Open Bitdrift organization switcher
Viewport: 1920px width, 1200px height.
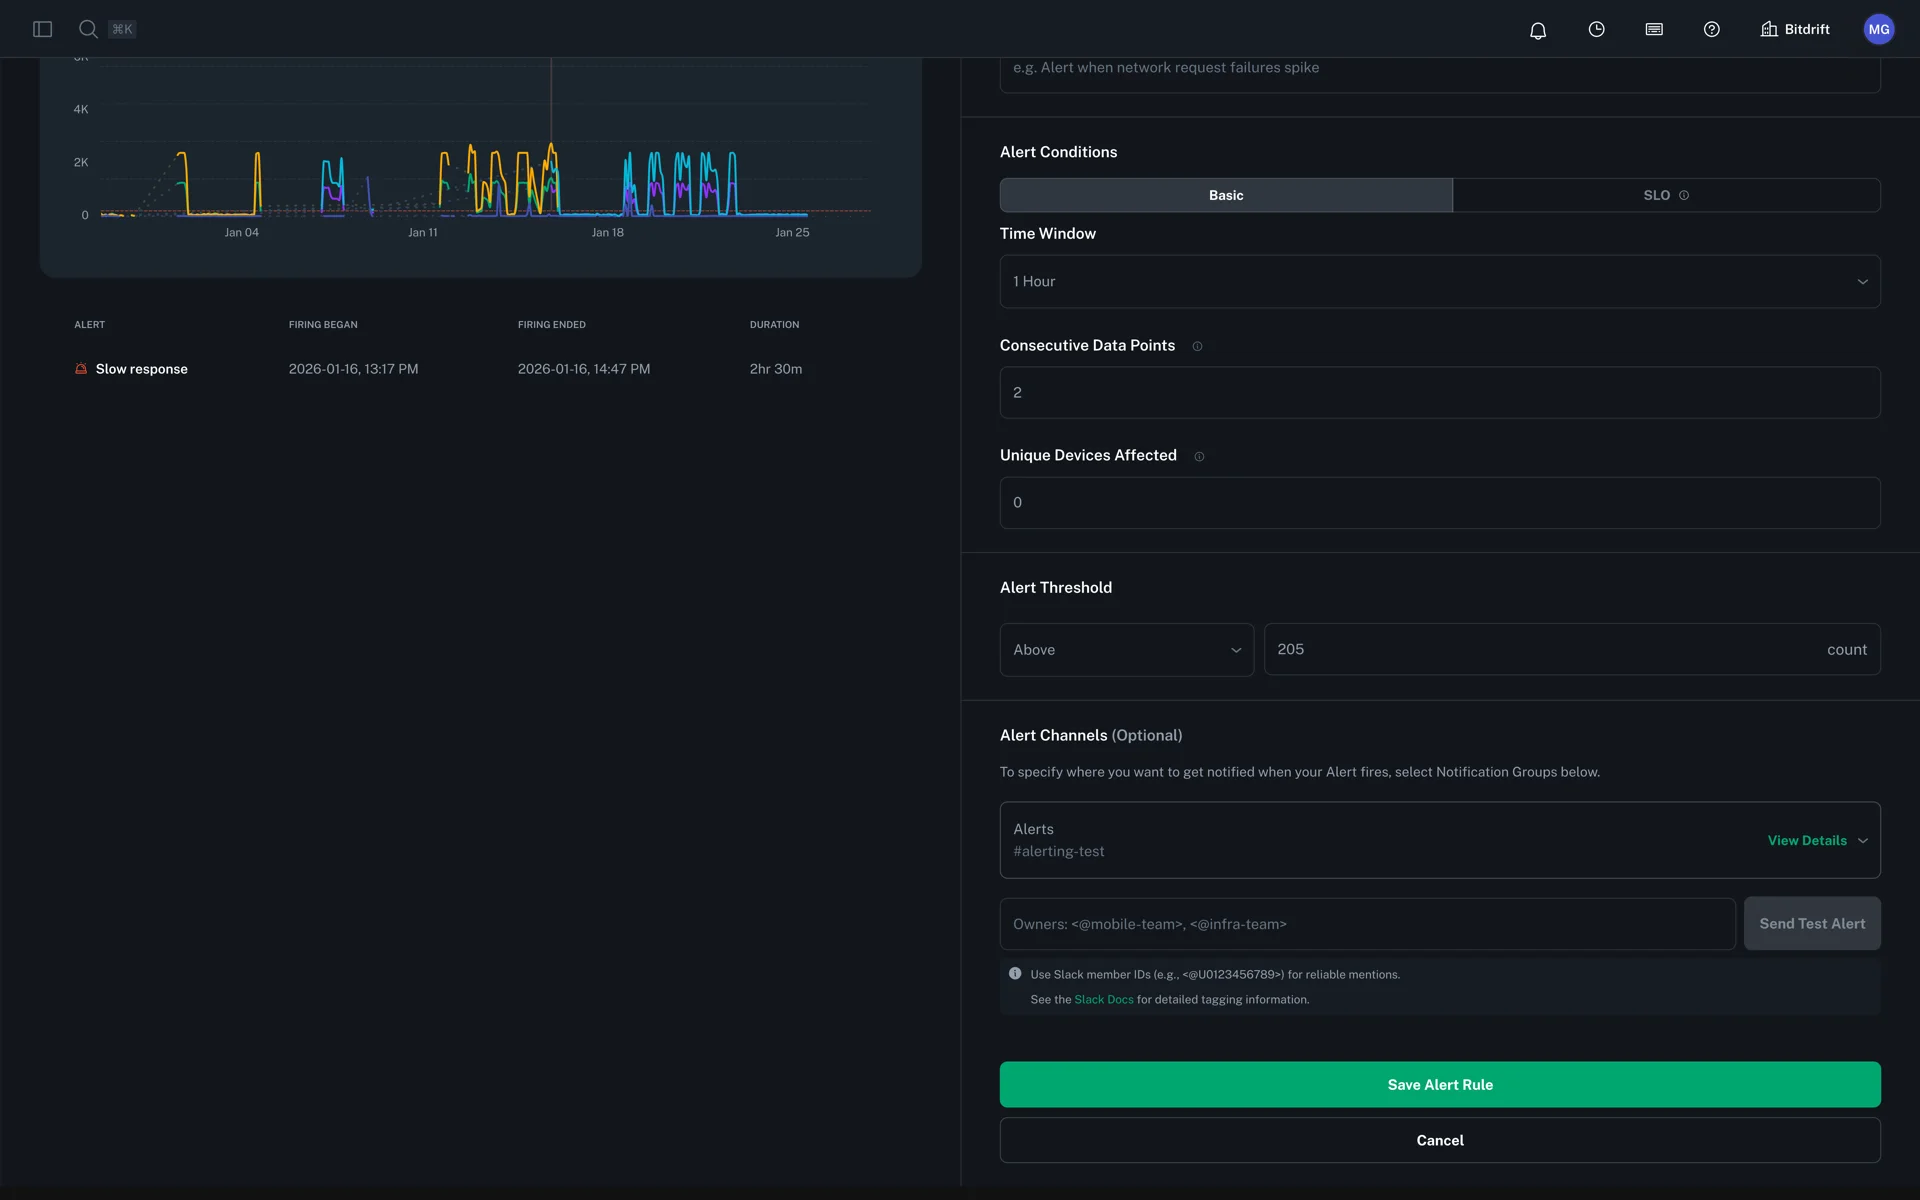tap(1795, 29)
